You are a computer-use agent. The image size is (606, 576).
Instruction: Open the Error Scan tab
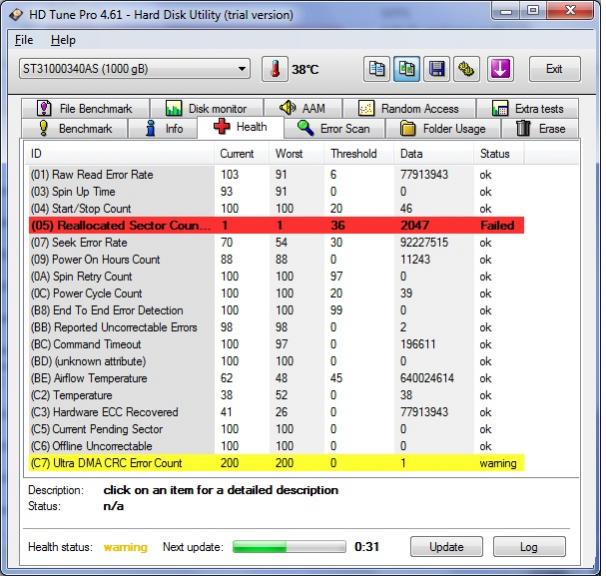[x=334, y=128]
